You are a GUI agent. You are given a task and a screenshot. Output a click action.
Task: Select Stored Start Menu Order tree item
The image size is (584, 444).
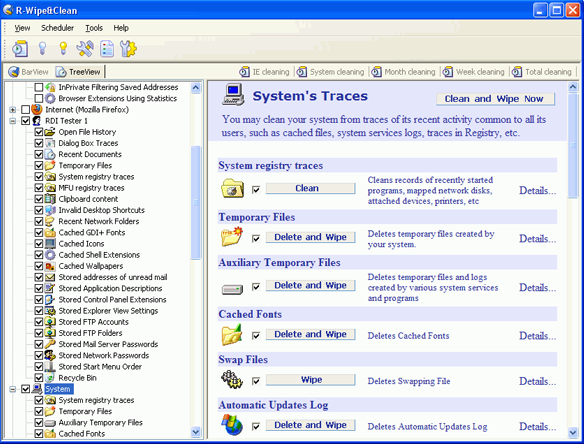100,367
